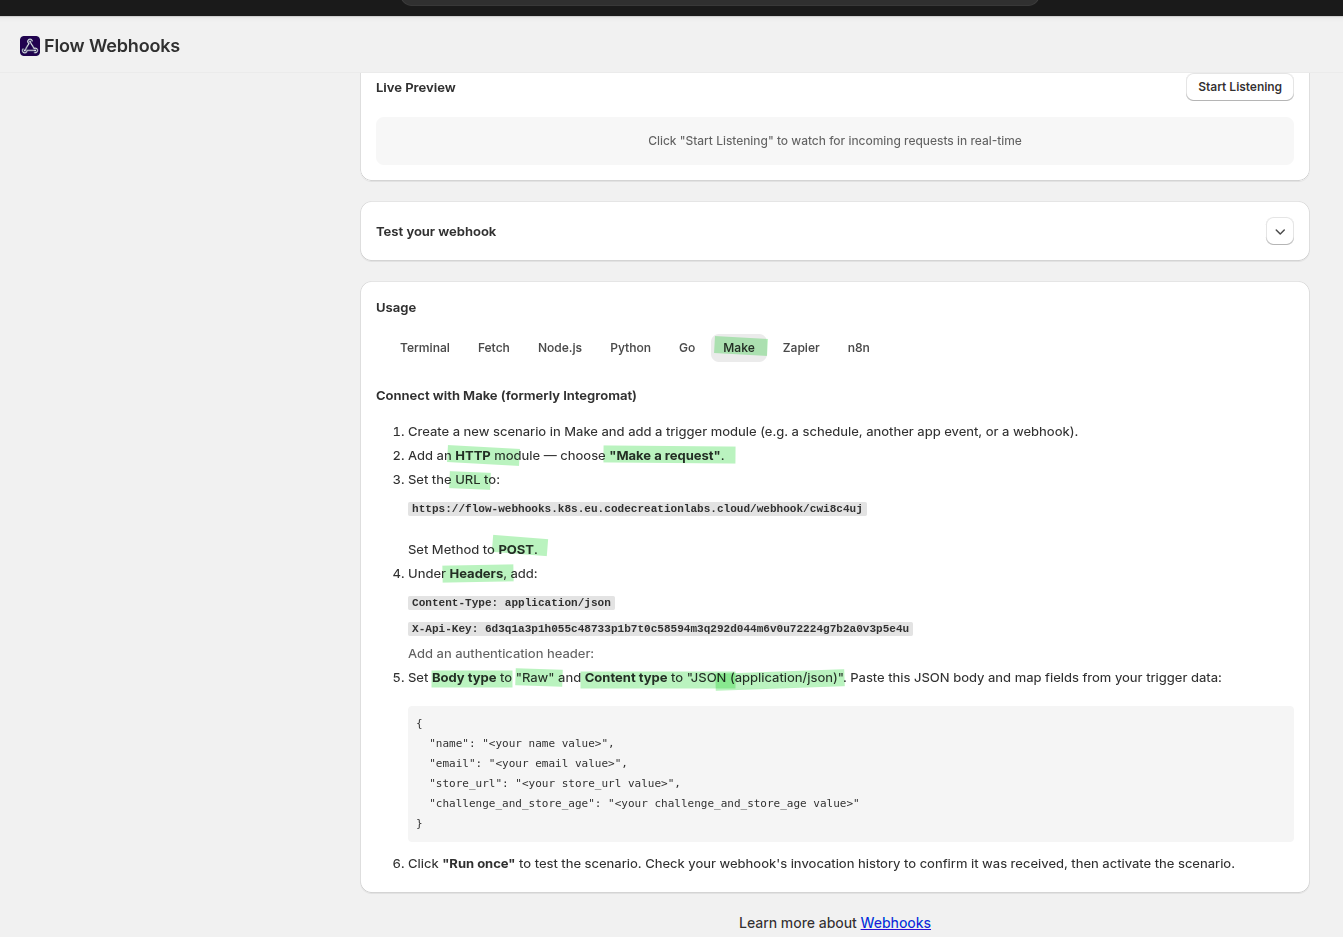Choose the Go usage tab
This screenshot has width=1343, height=937.
pyautogui.click(x=686, y=348)
